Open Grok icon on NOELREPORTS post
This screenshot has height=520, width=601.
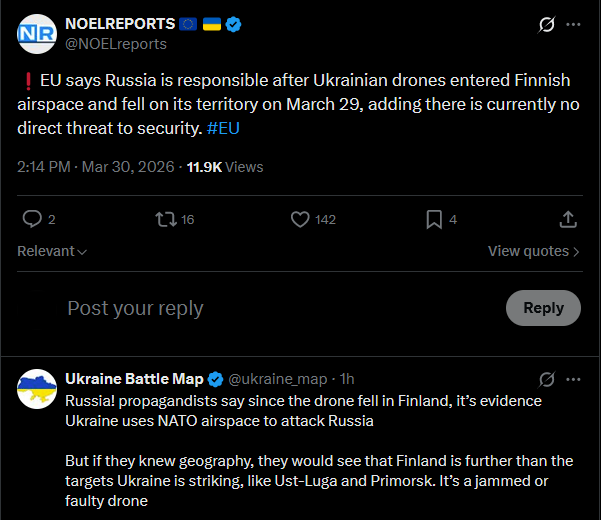[x=547, y=25]
